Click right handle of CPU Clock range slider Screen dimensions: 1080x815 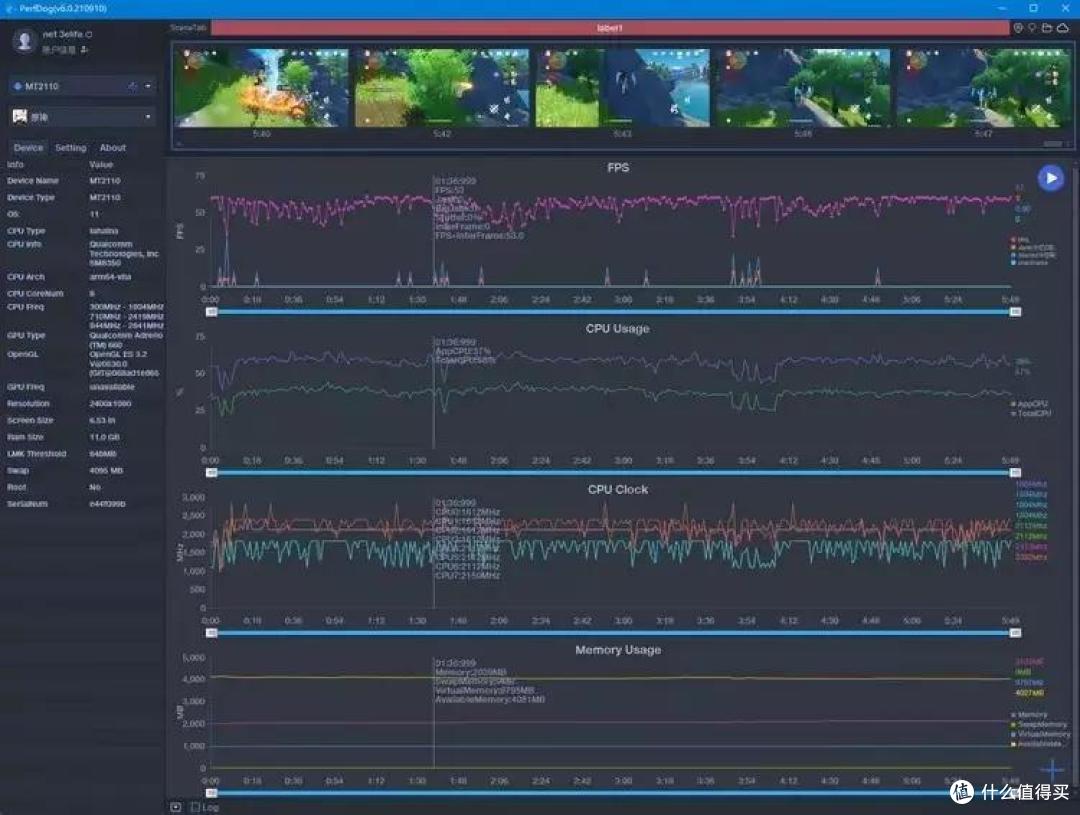(1015, 633)
